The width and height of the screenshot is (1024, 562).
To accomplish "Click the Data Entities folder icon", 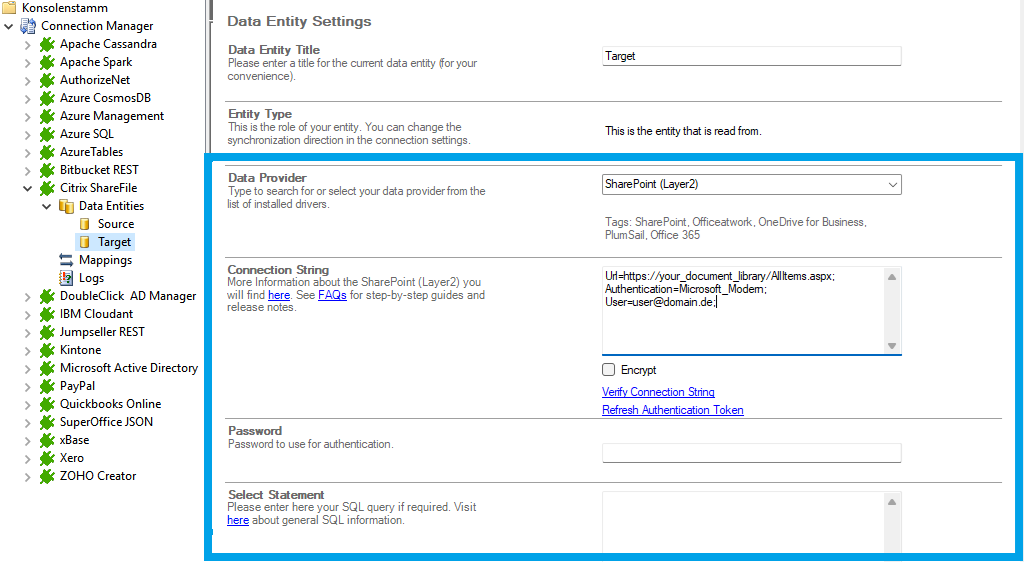I will tap(66, 206).
